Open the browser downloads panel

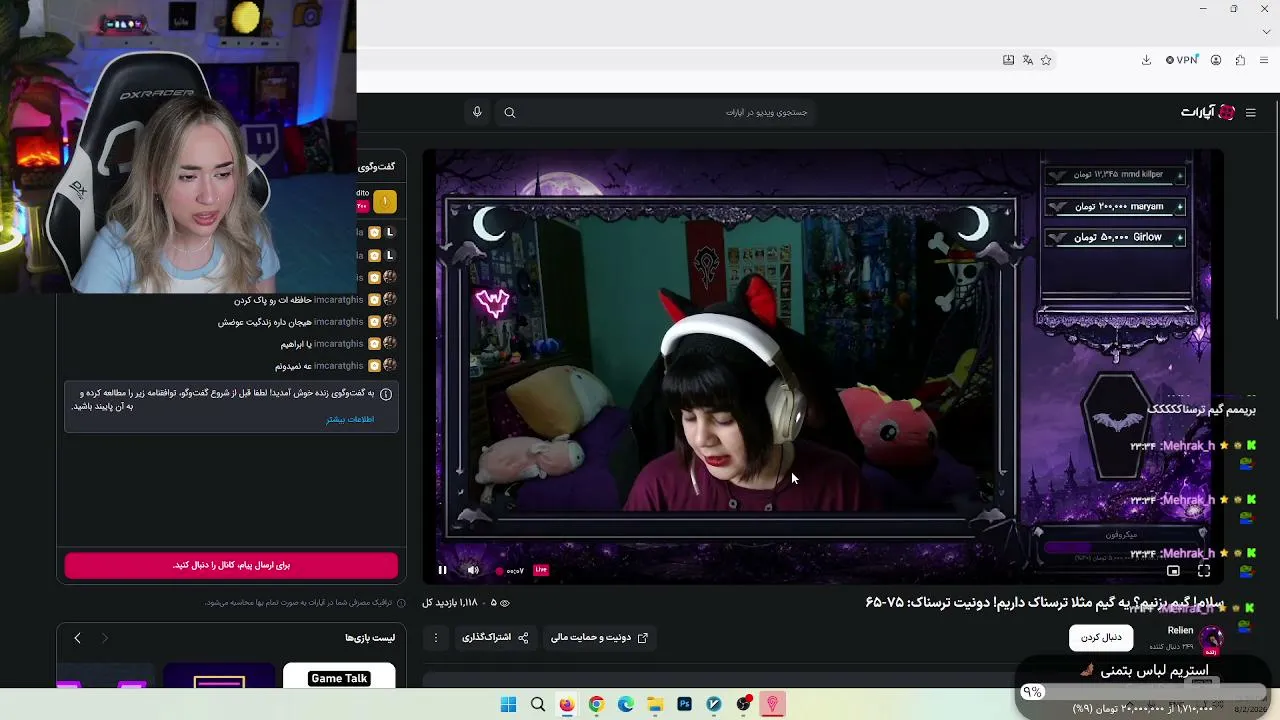pos(1146,60)
